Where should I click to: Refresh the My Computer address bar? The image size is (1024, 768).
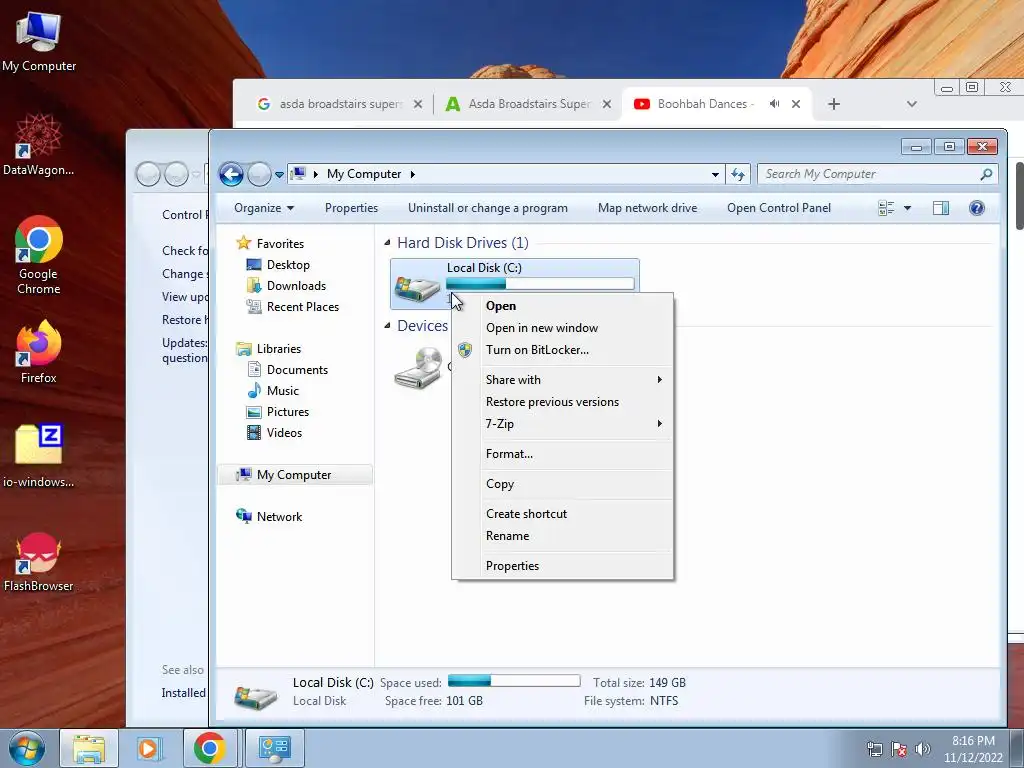tap(738, 174)
